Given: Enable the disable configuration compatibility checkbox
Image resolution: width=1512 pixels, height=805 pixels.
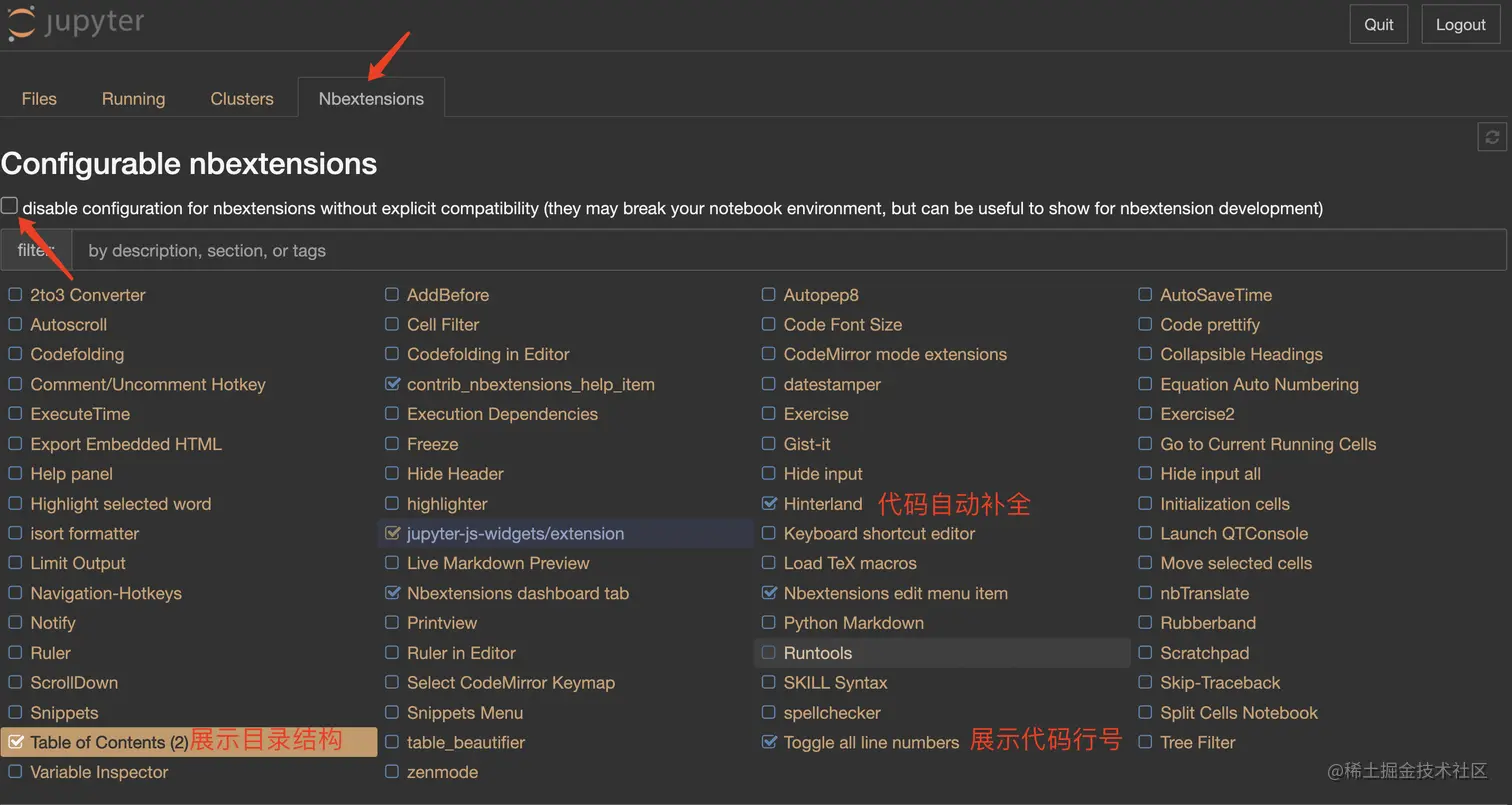Looking at the screenshot, I should click(x=9, y=206).
